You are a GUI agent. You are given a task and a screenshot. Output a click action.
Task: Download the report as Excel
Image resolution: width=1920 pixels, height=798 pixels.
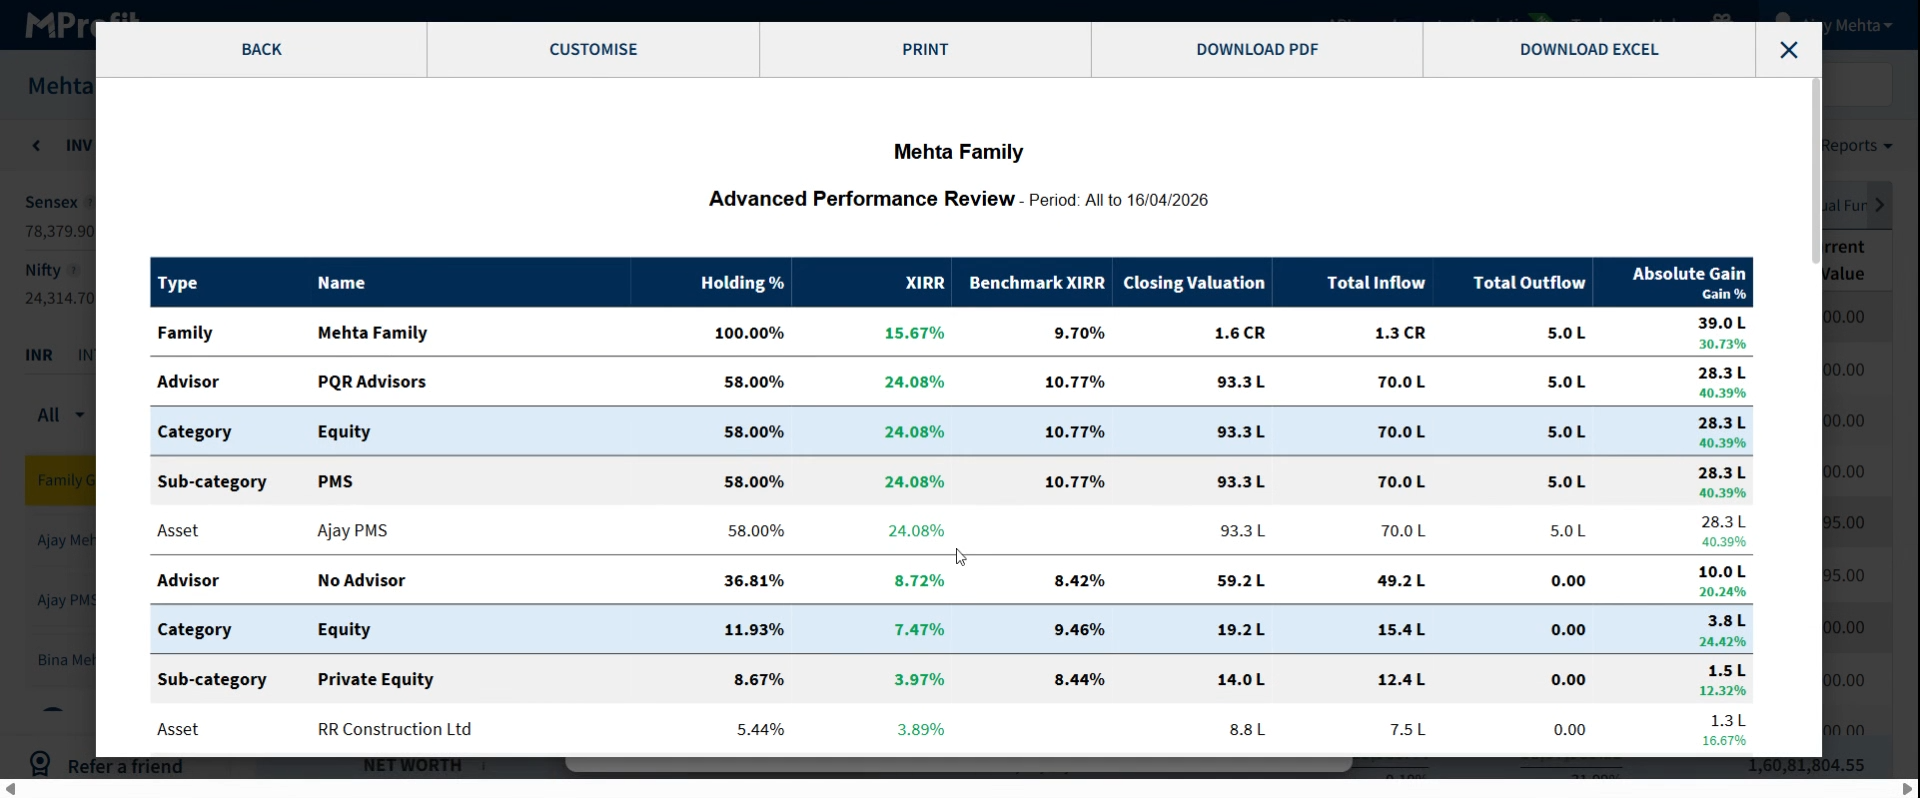[1589, 50]
